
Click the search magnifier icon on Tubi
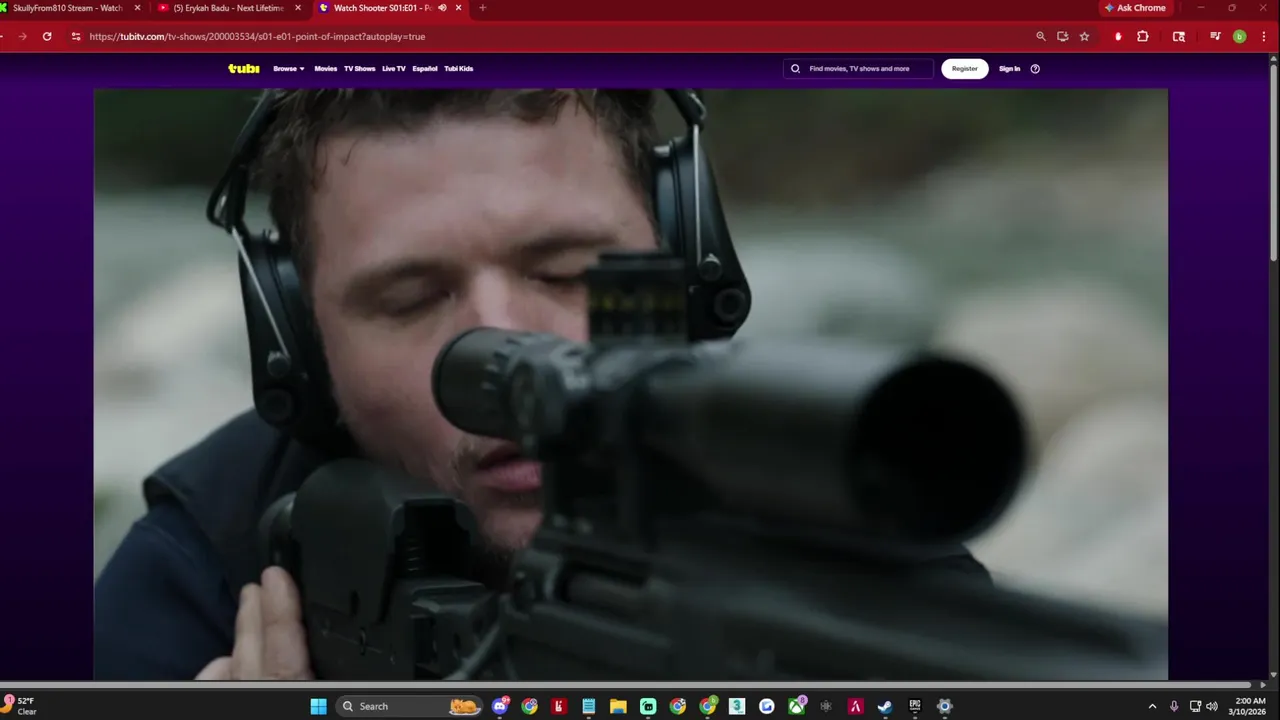coord(796,69)
